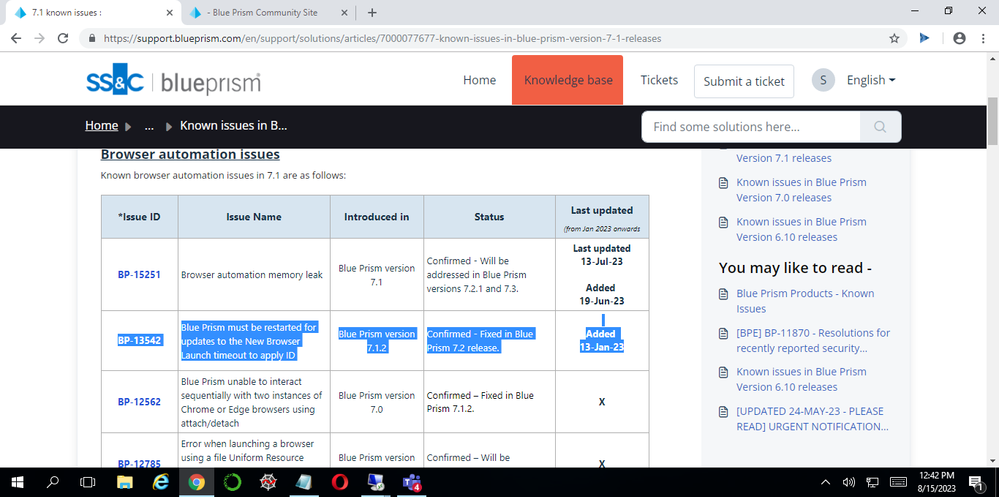Viewport: 999px width, 497px height.
Task: Open the Chrome profile avatar icon
Action: coord(959,38)
